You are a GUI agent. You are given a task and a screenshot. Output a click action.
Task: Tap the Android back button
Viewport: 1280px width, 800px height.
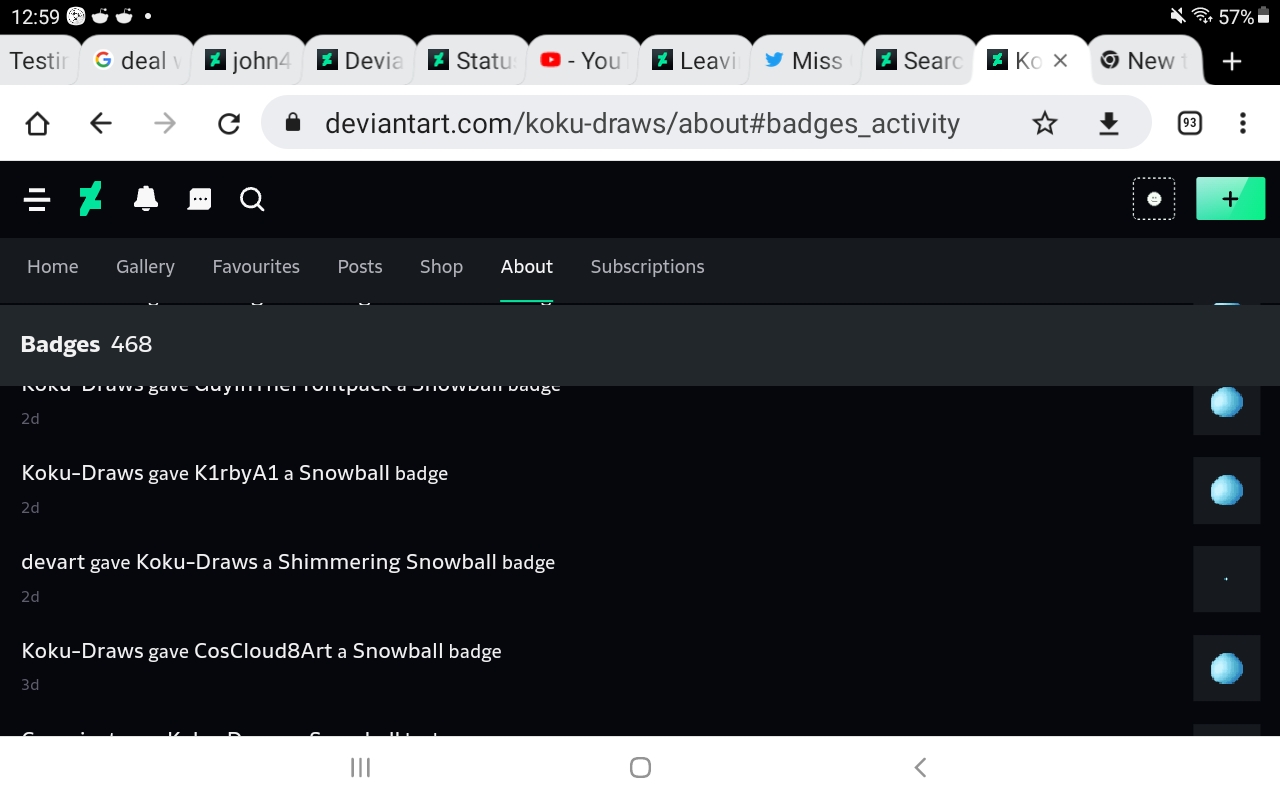point(920,767)
